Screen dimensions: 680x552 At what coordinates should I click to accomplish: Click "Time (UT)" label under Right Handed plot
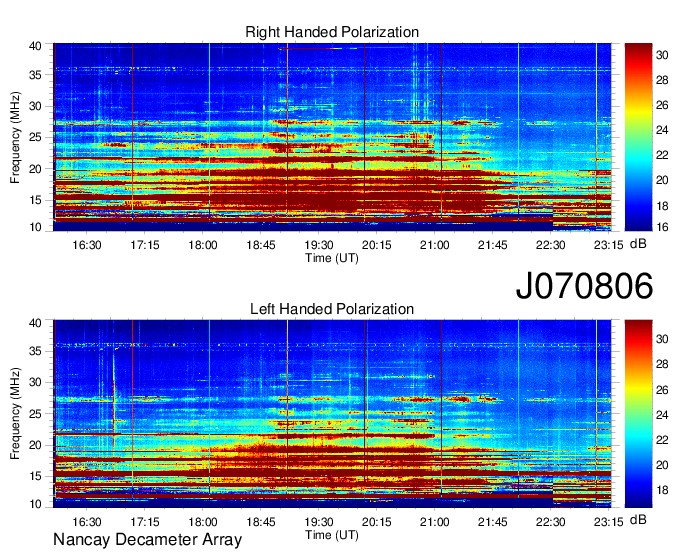[x=332, y=258]
